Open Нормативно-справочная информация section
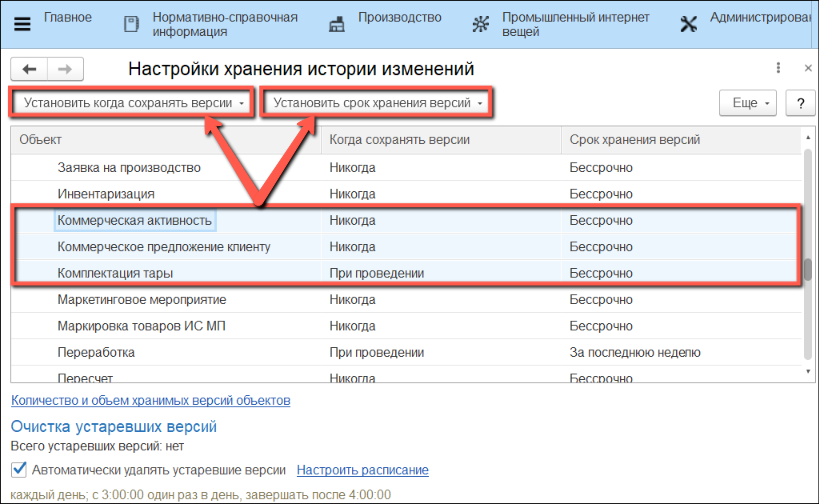Viewport: 819px width, 504px height. tap(210, 24)
